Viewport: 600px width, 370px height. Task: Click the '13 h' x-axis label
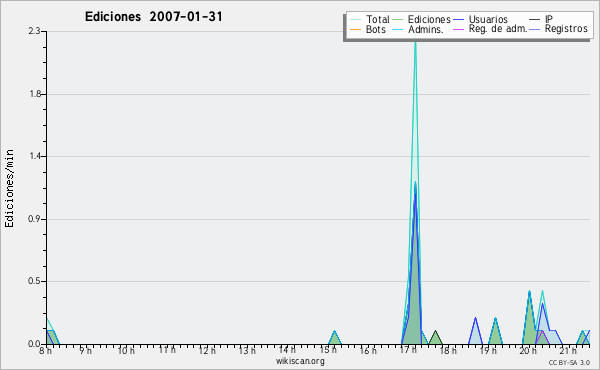[x=247, y=350]
